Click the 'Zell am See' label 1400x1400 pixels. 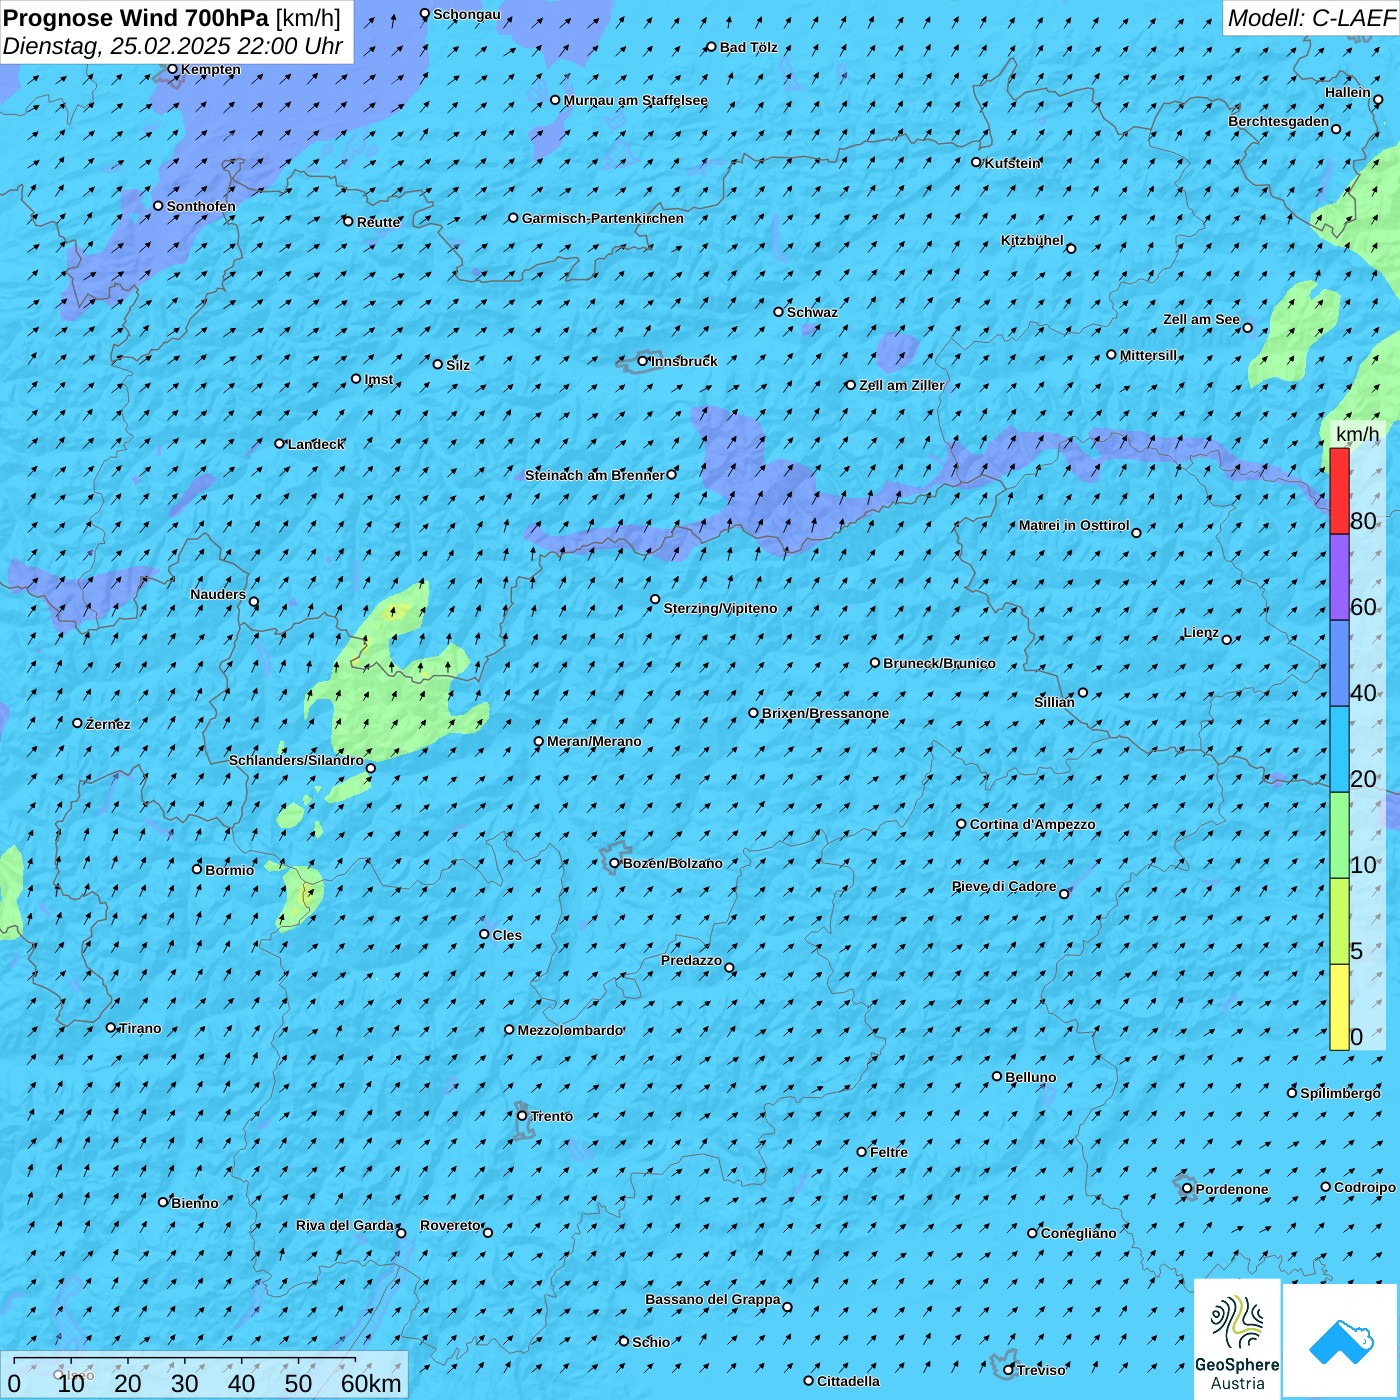1201,319
